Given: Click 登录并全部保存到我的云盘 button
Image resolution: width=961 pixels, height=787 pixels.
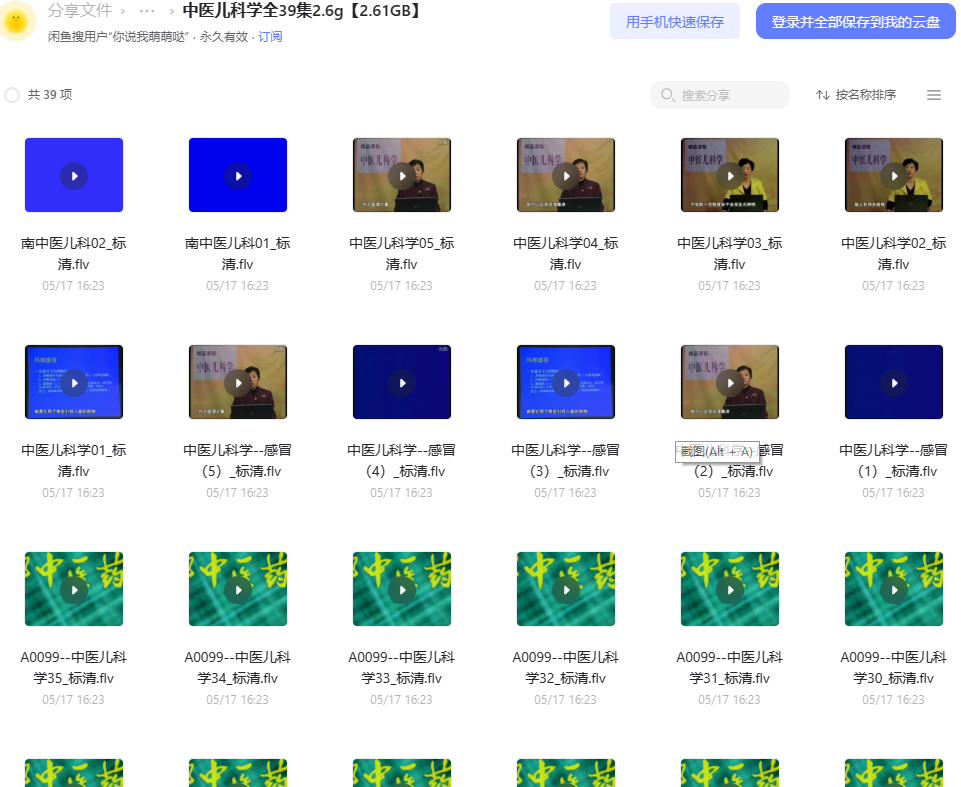Looking at the screenshot, I should 856,21.
